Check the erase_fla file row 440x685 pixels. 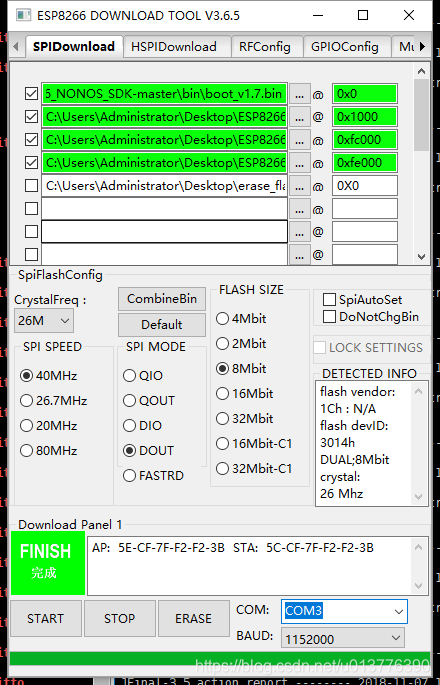tap(31, 186)
